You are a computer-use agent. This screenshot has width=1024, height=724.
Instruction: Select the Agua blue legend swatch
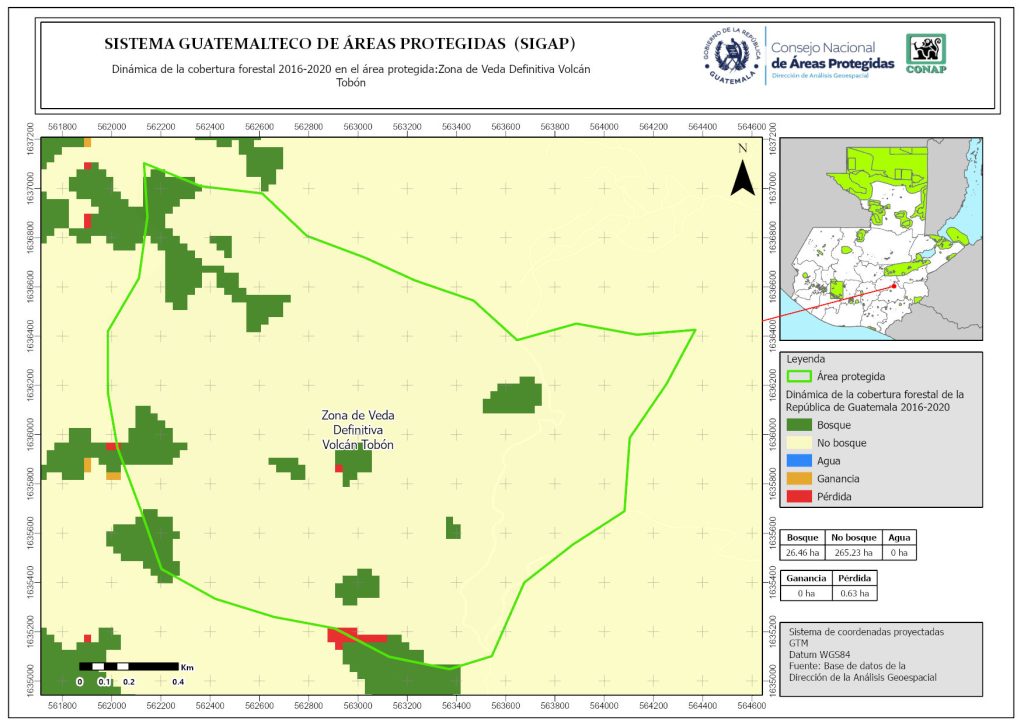tap(799, 461)
